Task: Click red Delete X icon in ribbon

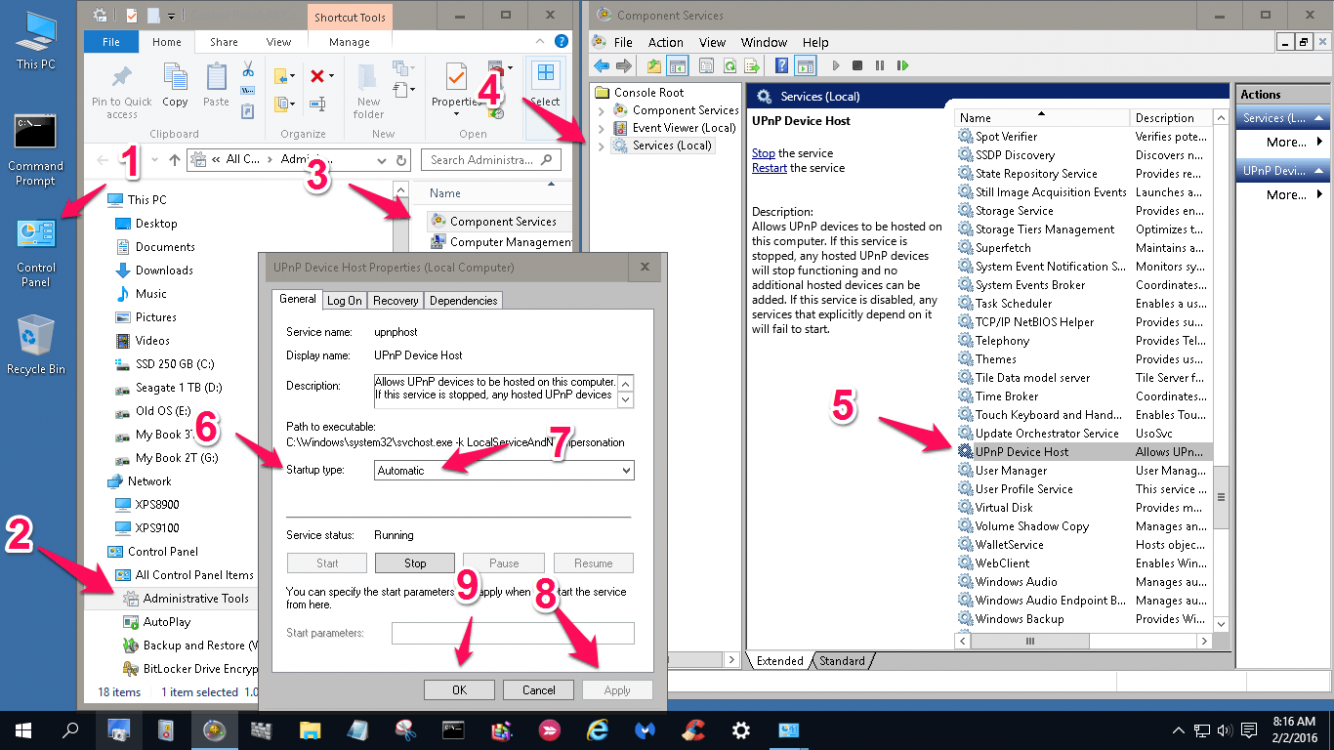Action: click(x=317, y=76)
